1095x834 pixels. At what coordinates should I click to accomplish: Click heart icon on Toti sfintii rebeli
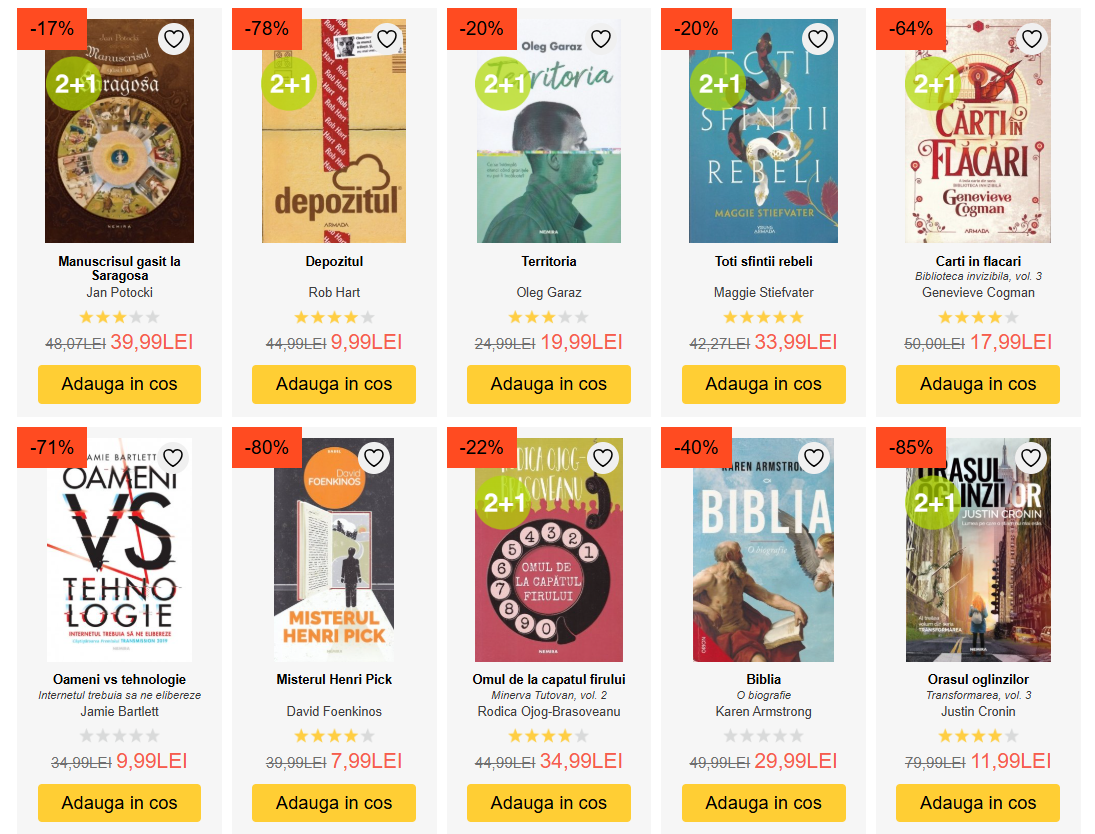pyautogui.click(x=818, y=38)
